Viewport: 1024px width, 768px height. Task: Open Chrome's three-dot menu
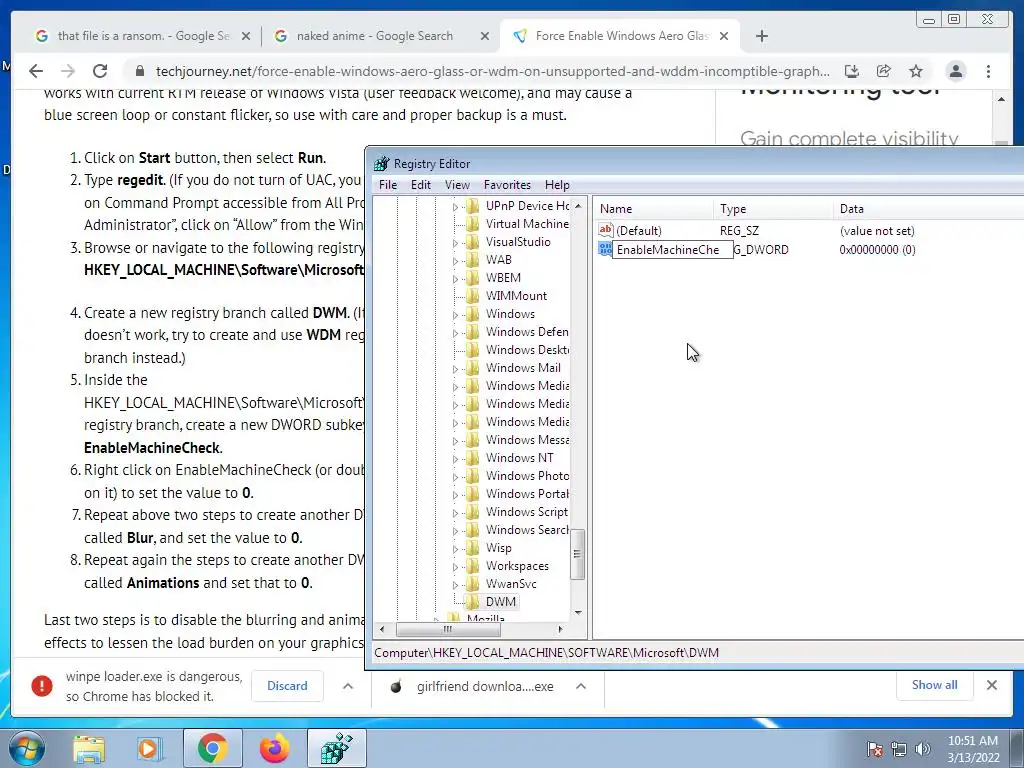click(x=988, y=71)
